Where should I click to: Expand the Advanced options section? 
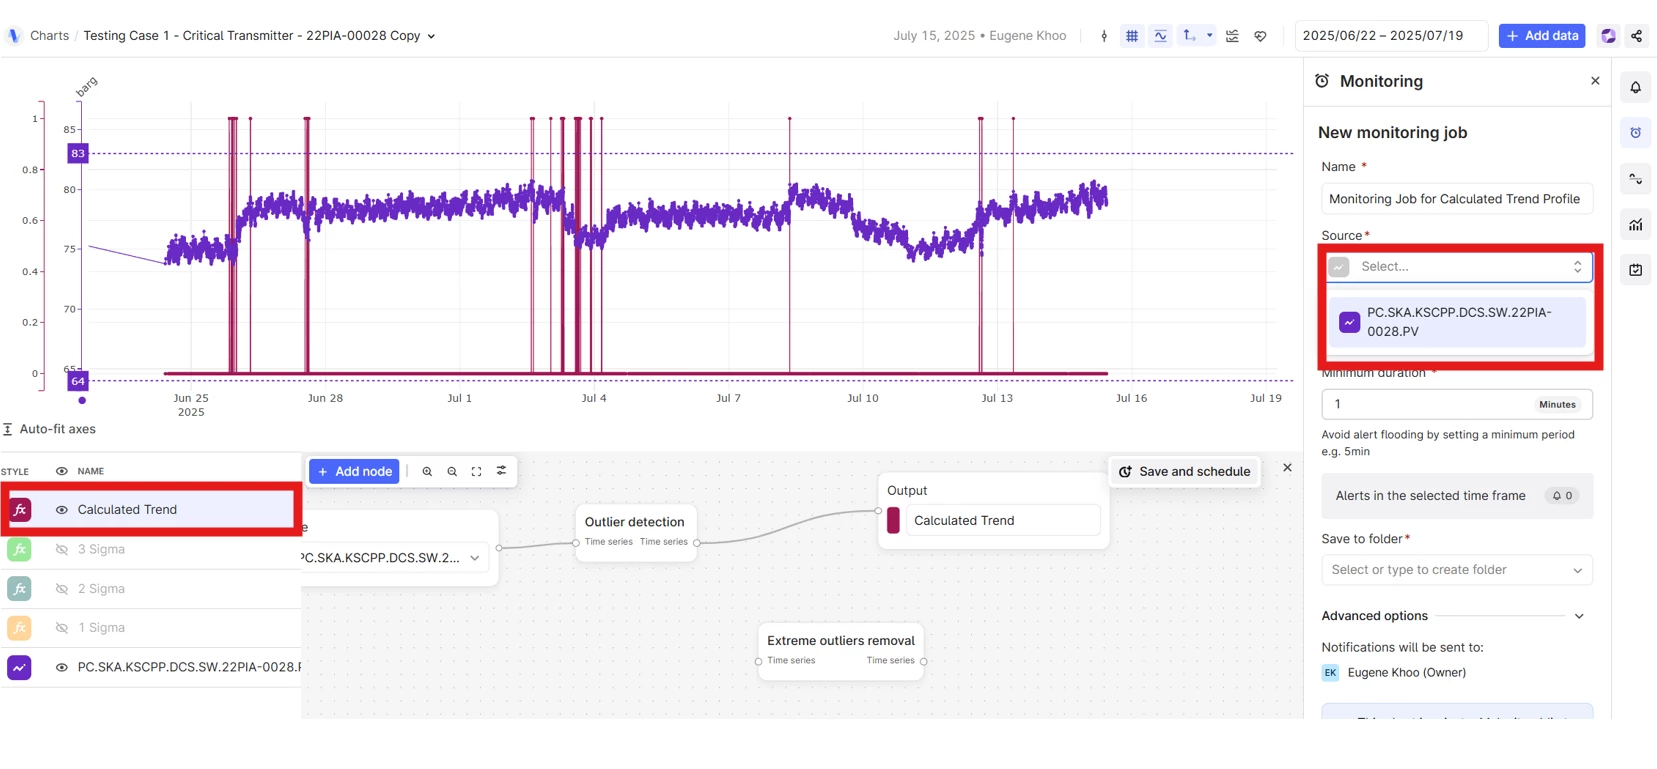coord(1579,616)
